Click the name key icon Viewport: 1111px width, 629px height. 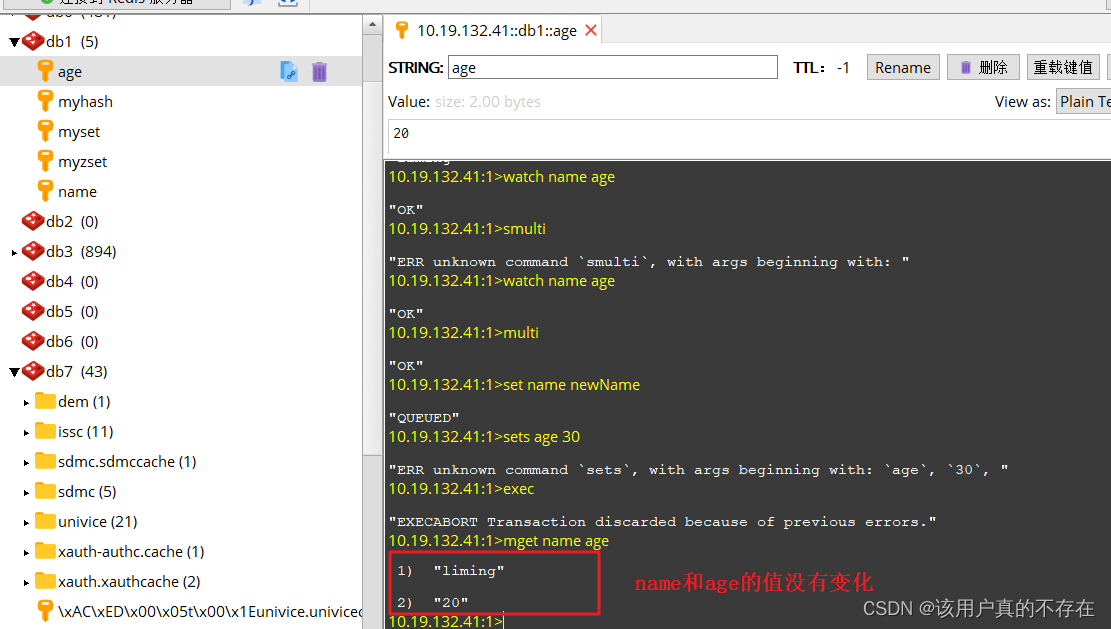[45, 191]
